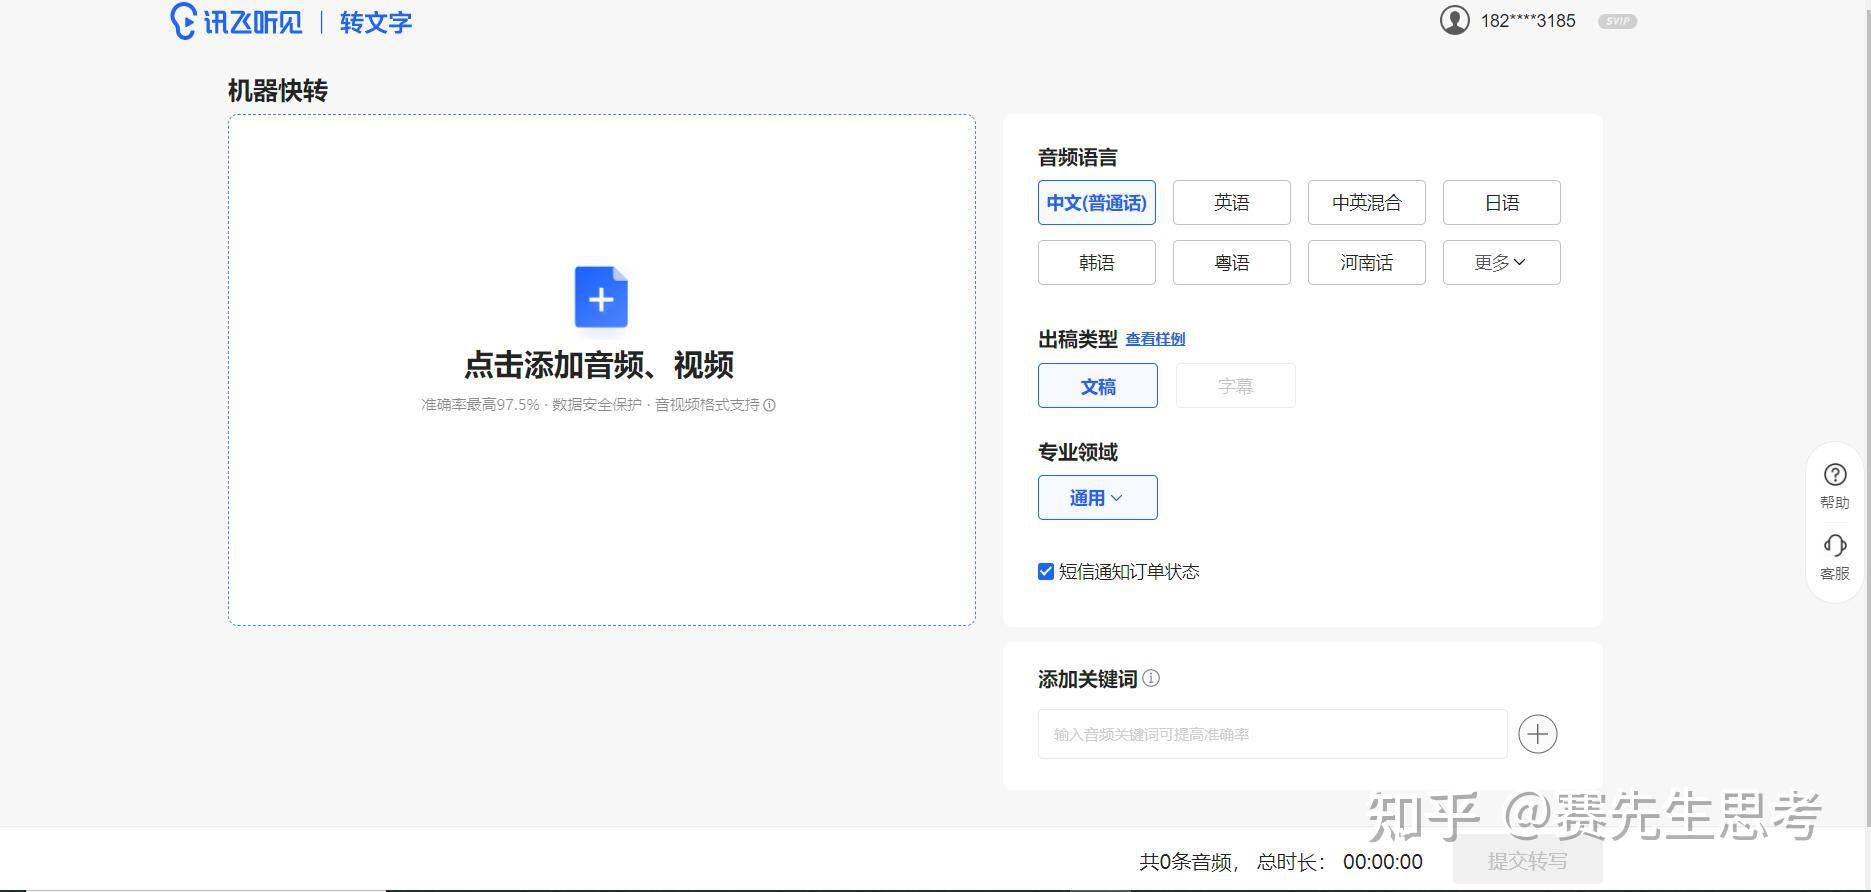This screenshot has width=1871, height=892.
Task: Select Korean audio language
Action: click(1097, 263)
